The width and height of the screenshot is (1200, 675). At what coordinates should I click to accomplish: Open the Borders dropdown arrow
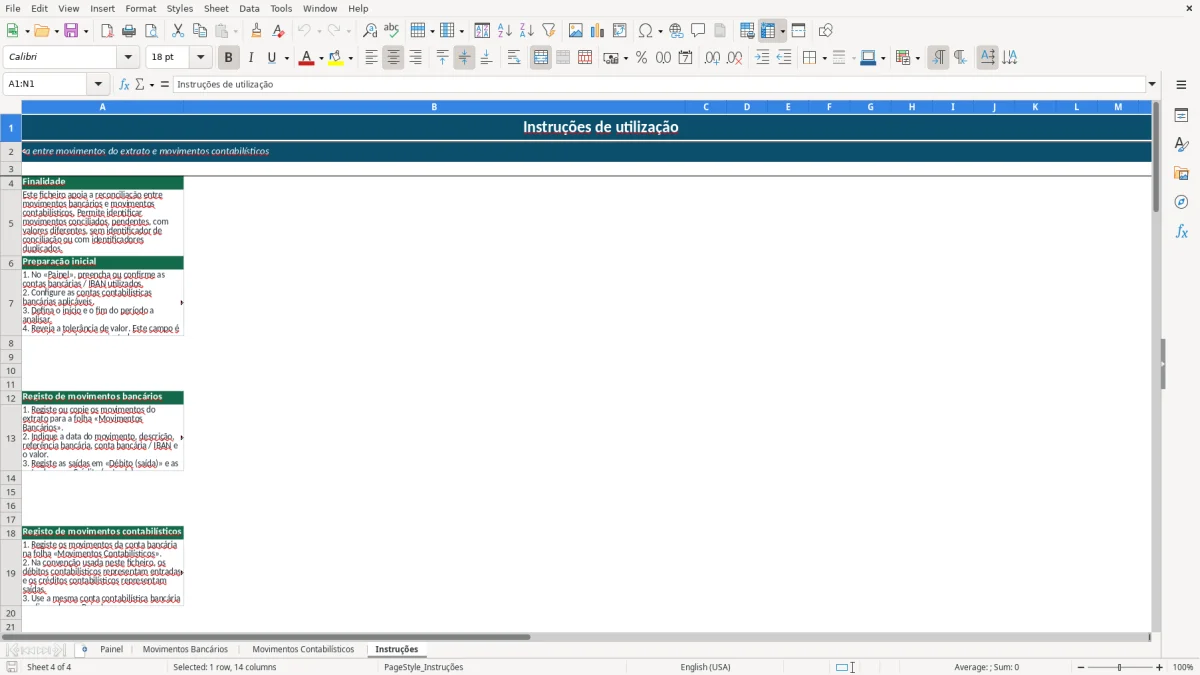(824, 58)
